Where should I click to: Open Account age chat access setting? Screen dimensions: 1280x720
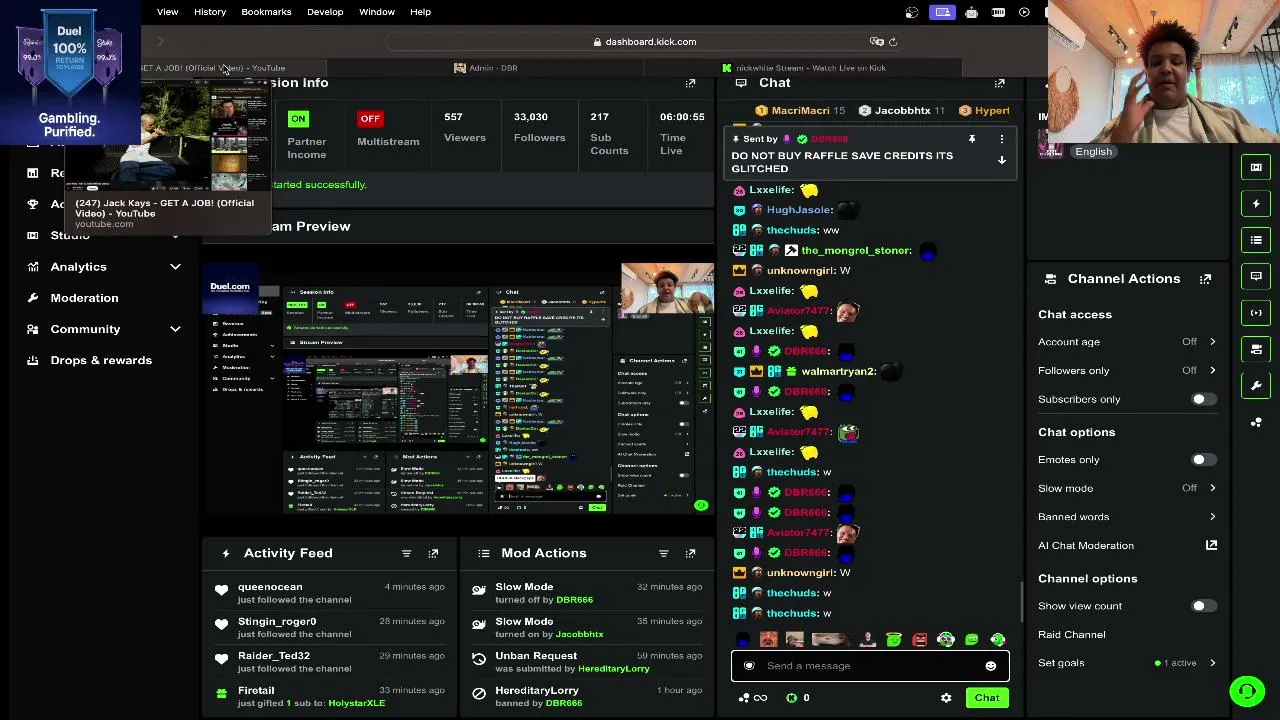[x=1127, y=342]
